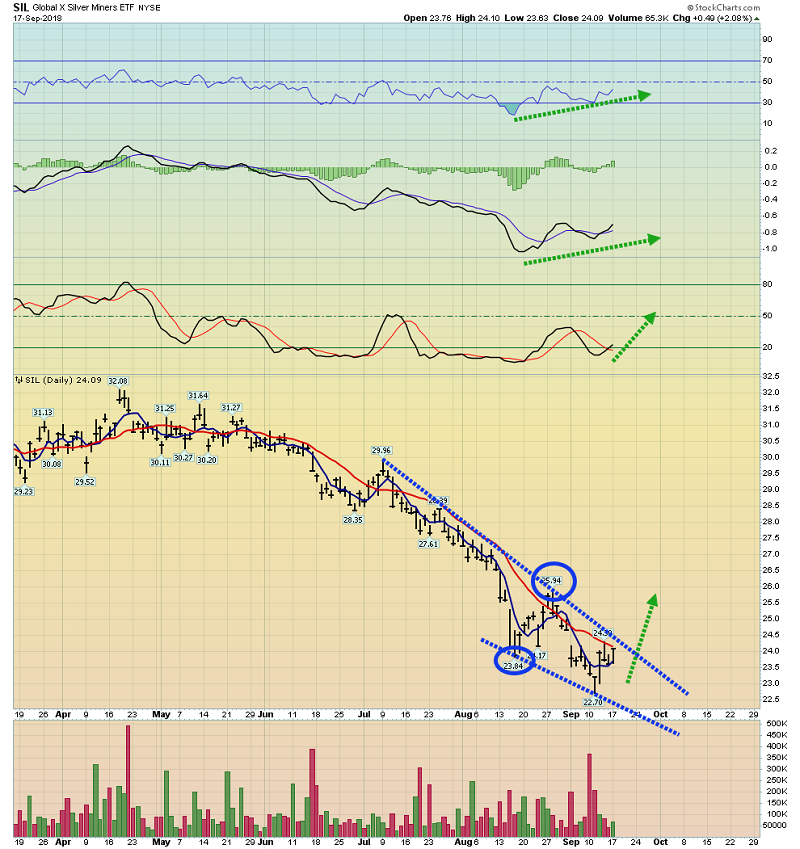Click the 27.0 tick on the price axis
This screenshot has width=800, height=849.
point(771,554)
